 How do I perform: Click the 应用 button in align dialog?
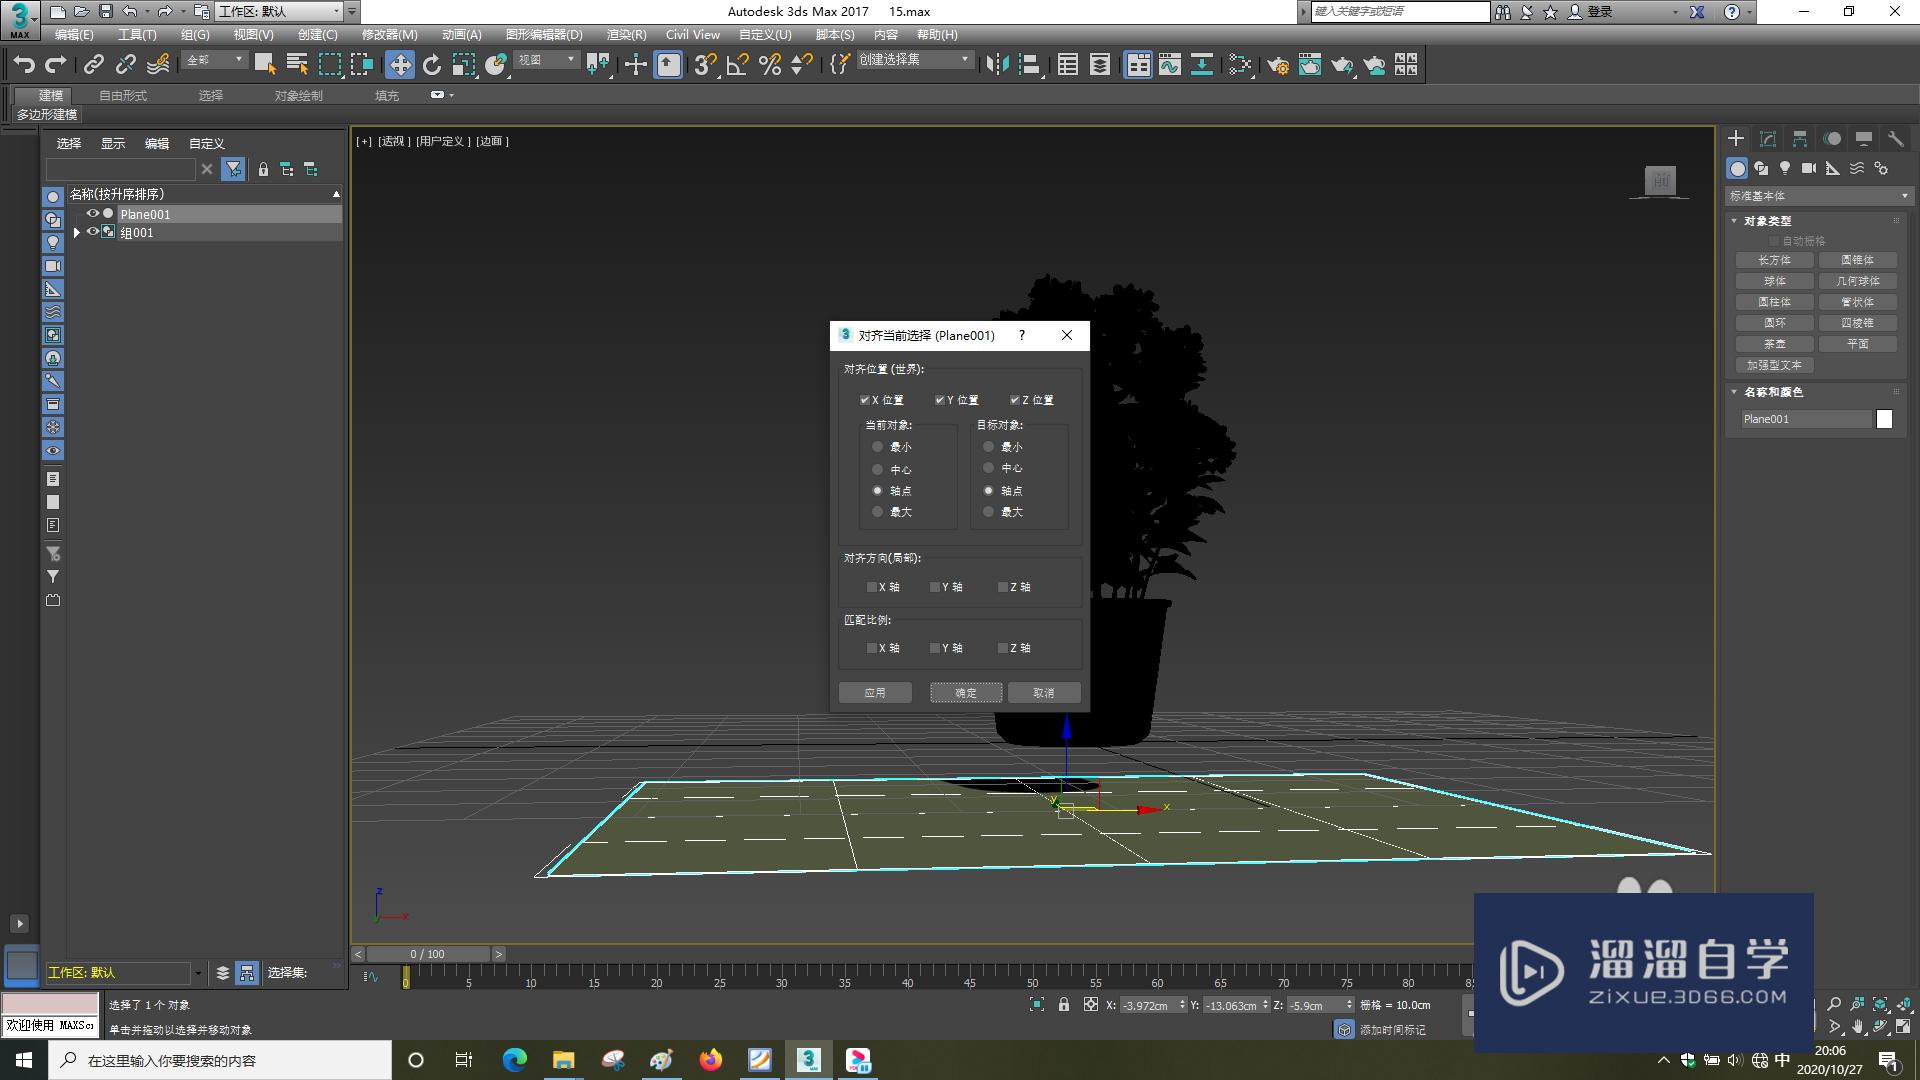point(875,693)
